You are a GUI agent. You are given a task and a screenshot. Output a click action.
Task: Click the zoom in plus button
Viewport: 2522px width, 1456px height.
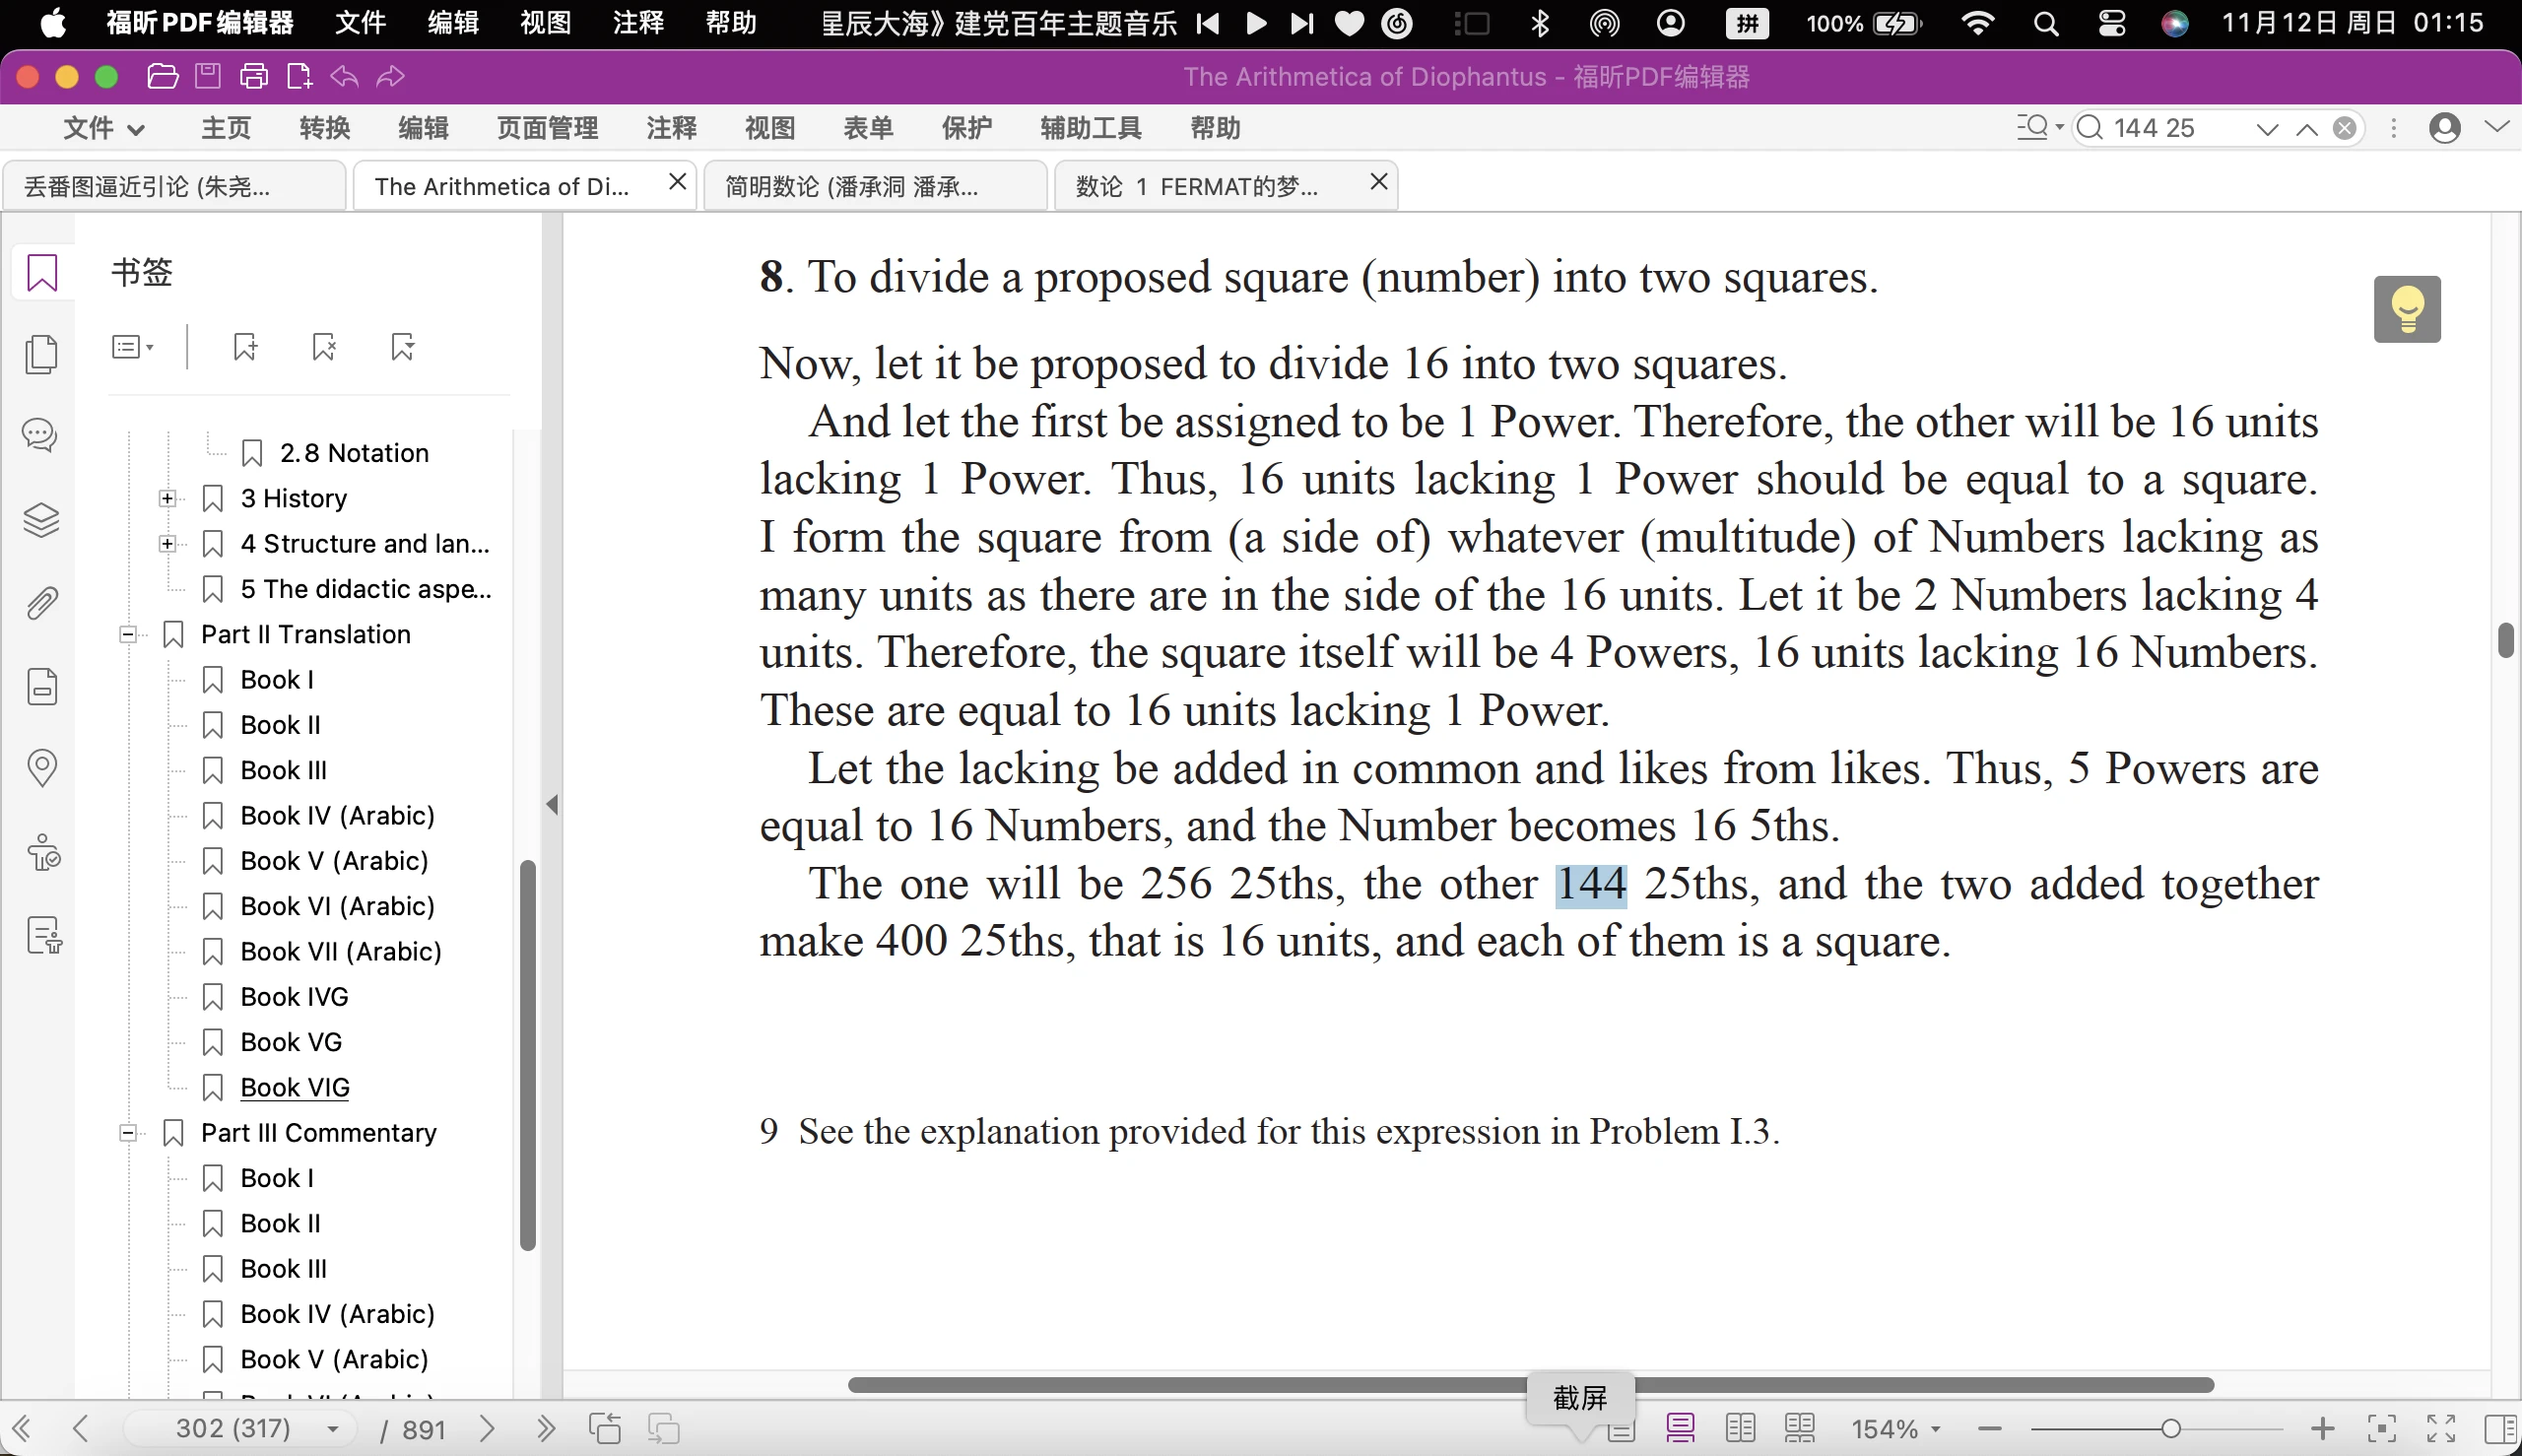(x=2322, y=1428)
